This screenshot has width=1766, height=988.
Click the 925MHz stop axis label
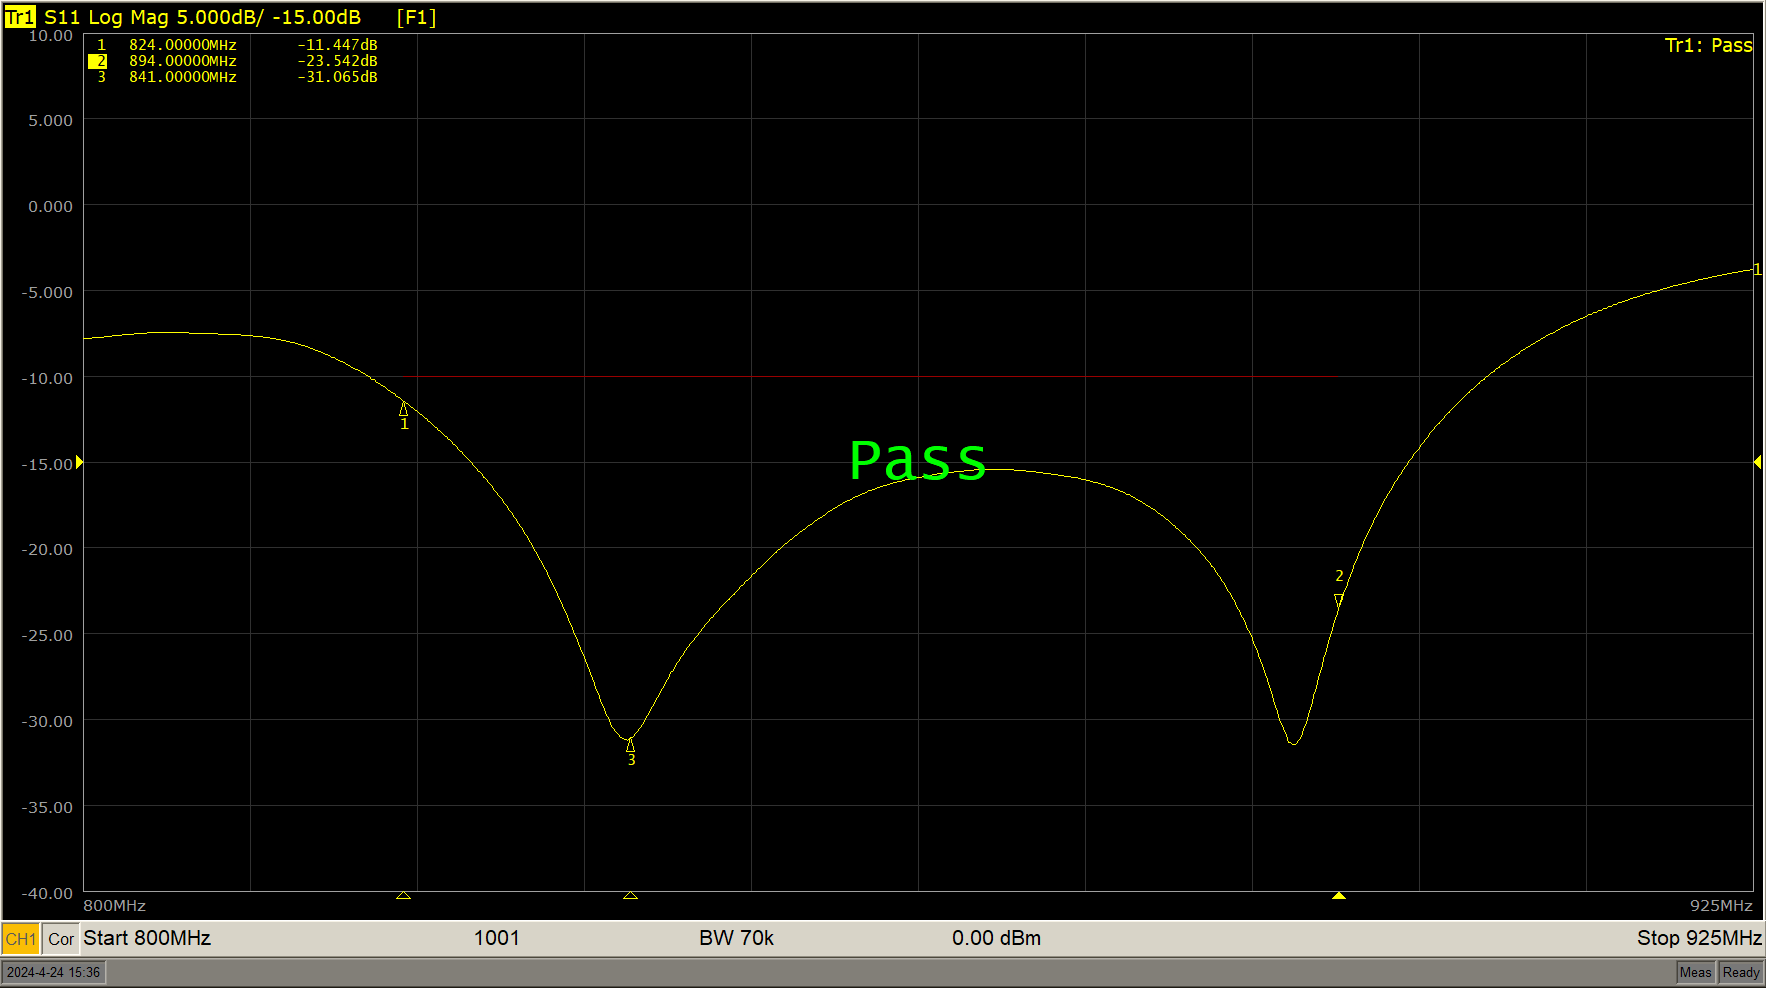(x=1721, y=906)
